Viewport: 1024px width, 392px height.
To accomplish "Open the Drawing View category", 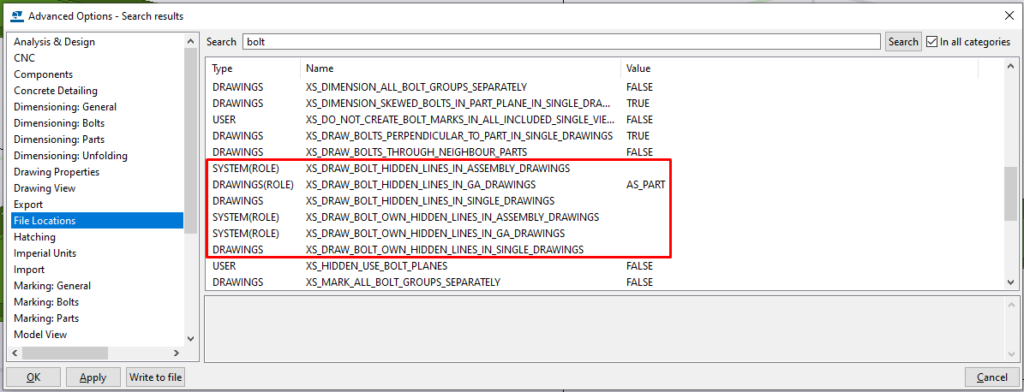I will pyautogui.click(x=44, y=188).
